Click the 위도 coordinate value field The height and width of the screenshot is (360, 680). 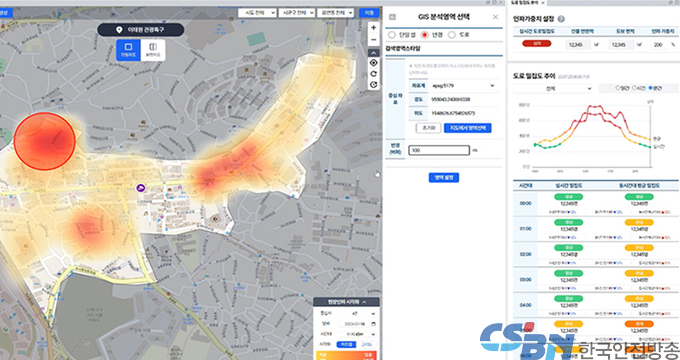pyautogui.click(x=463, y=113)
